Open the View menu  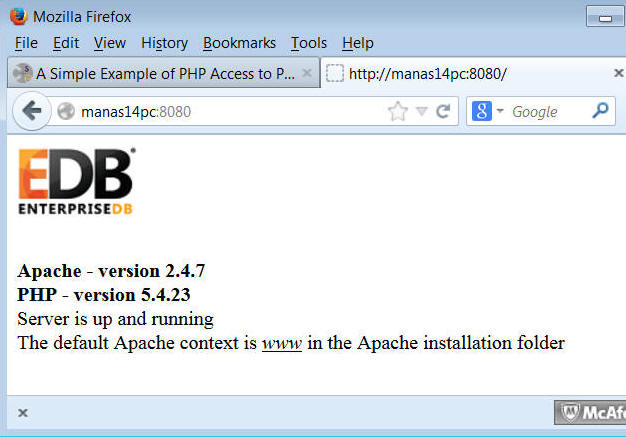pyautogui.click(x=110, y=43)
